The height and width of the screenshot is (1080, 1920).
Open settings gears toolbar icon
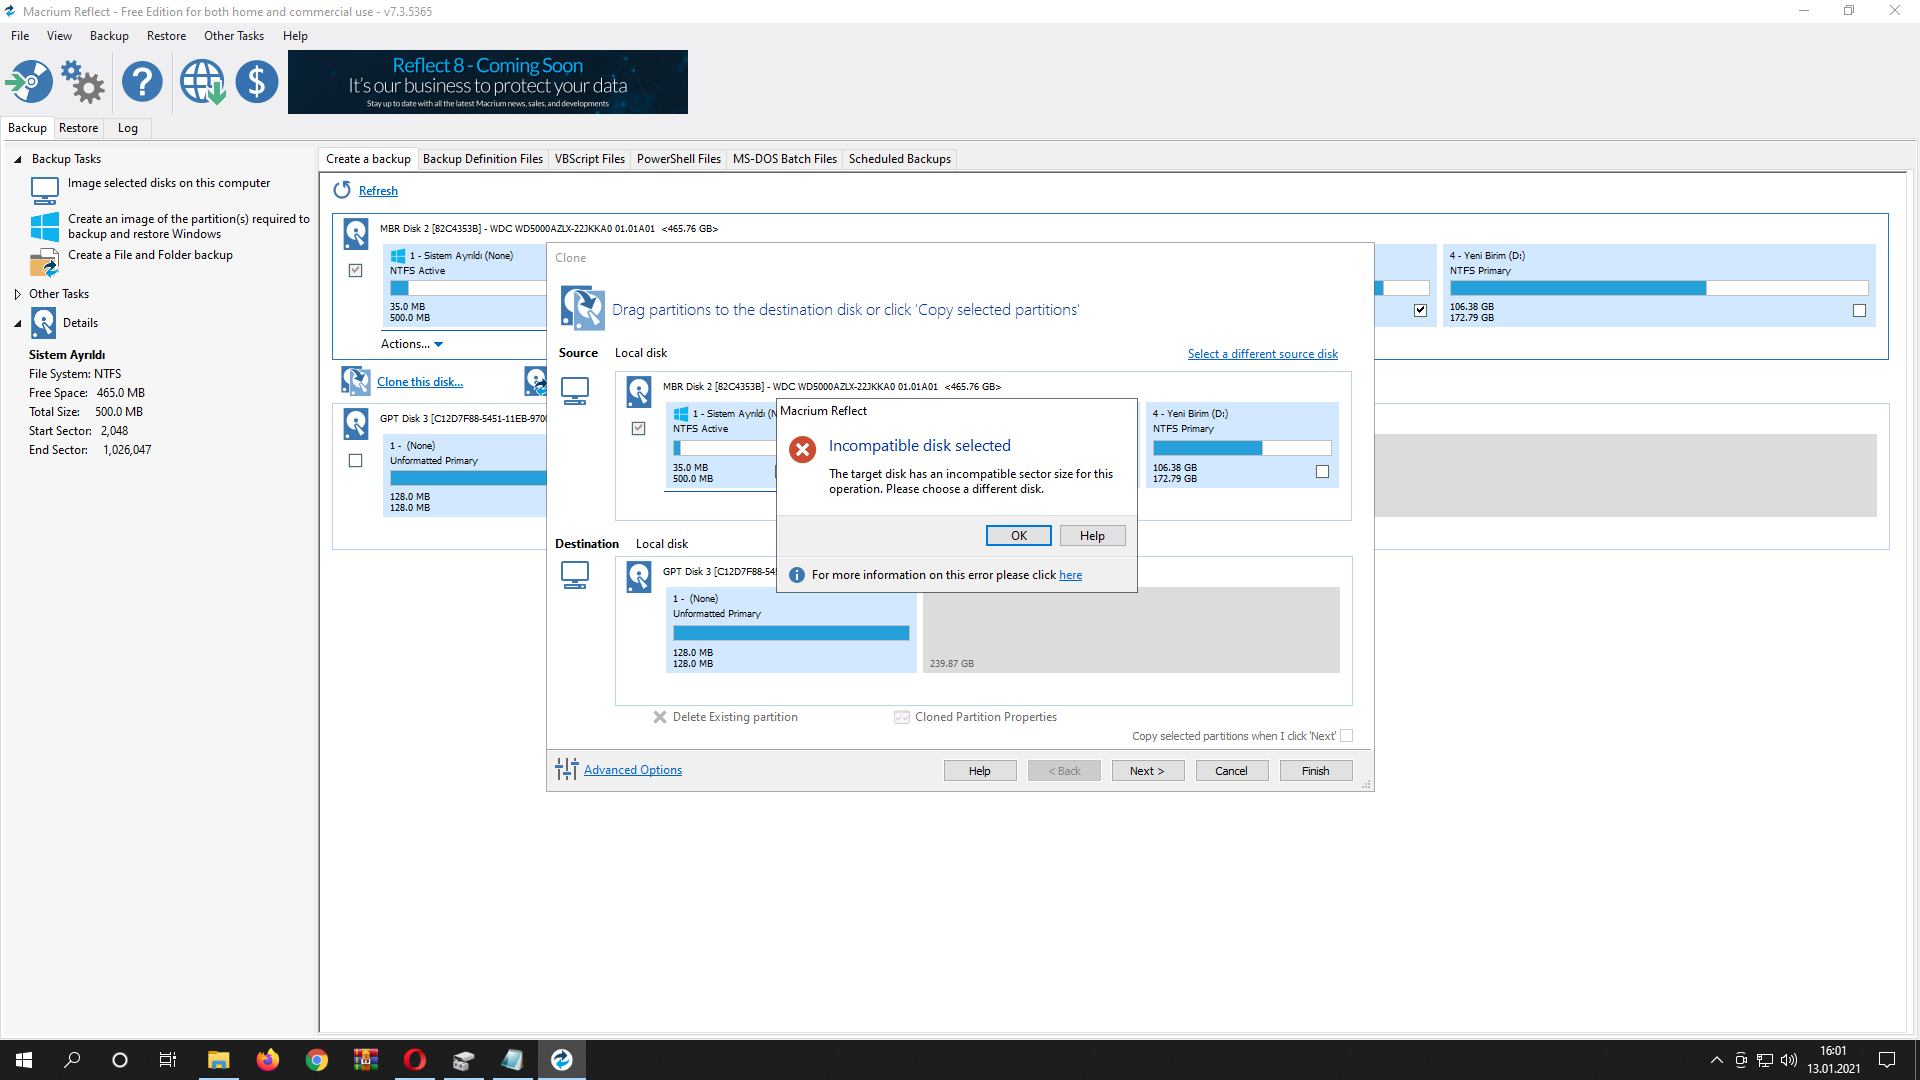click(x=83, y=82)
